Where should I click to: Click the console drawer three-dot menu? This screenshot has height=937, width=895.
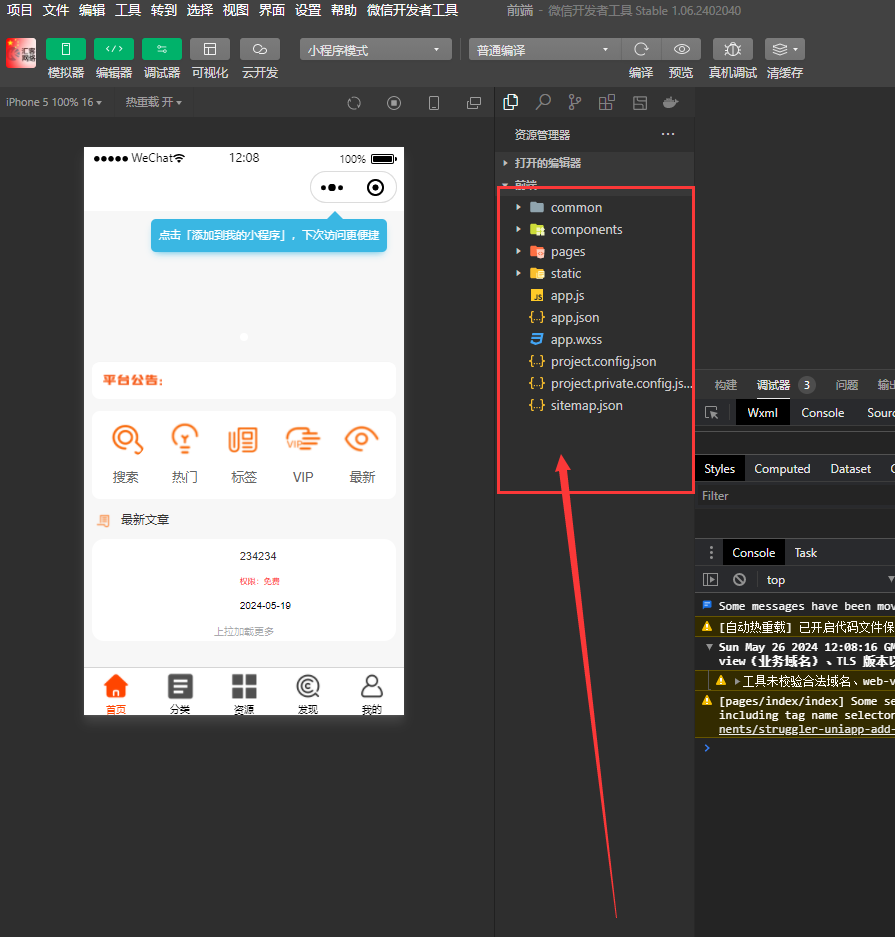tap(711, 553)
